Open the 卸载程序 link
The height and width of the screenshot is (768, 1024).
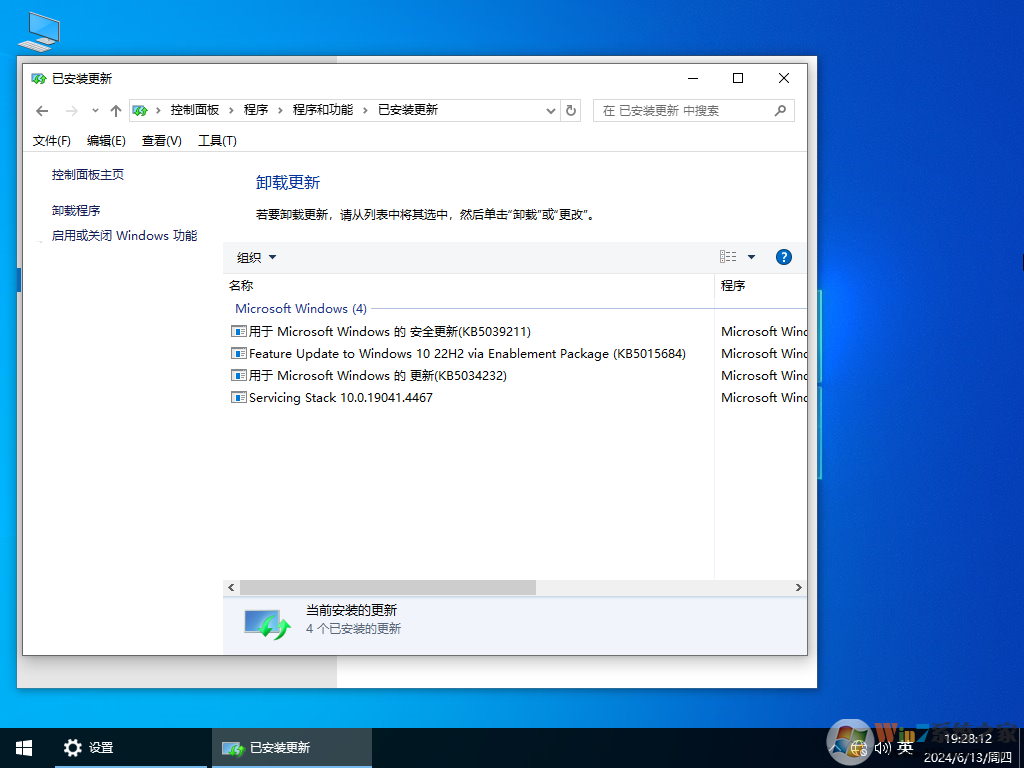pos(76,210)
